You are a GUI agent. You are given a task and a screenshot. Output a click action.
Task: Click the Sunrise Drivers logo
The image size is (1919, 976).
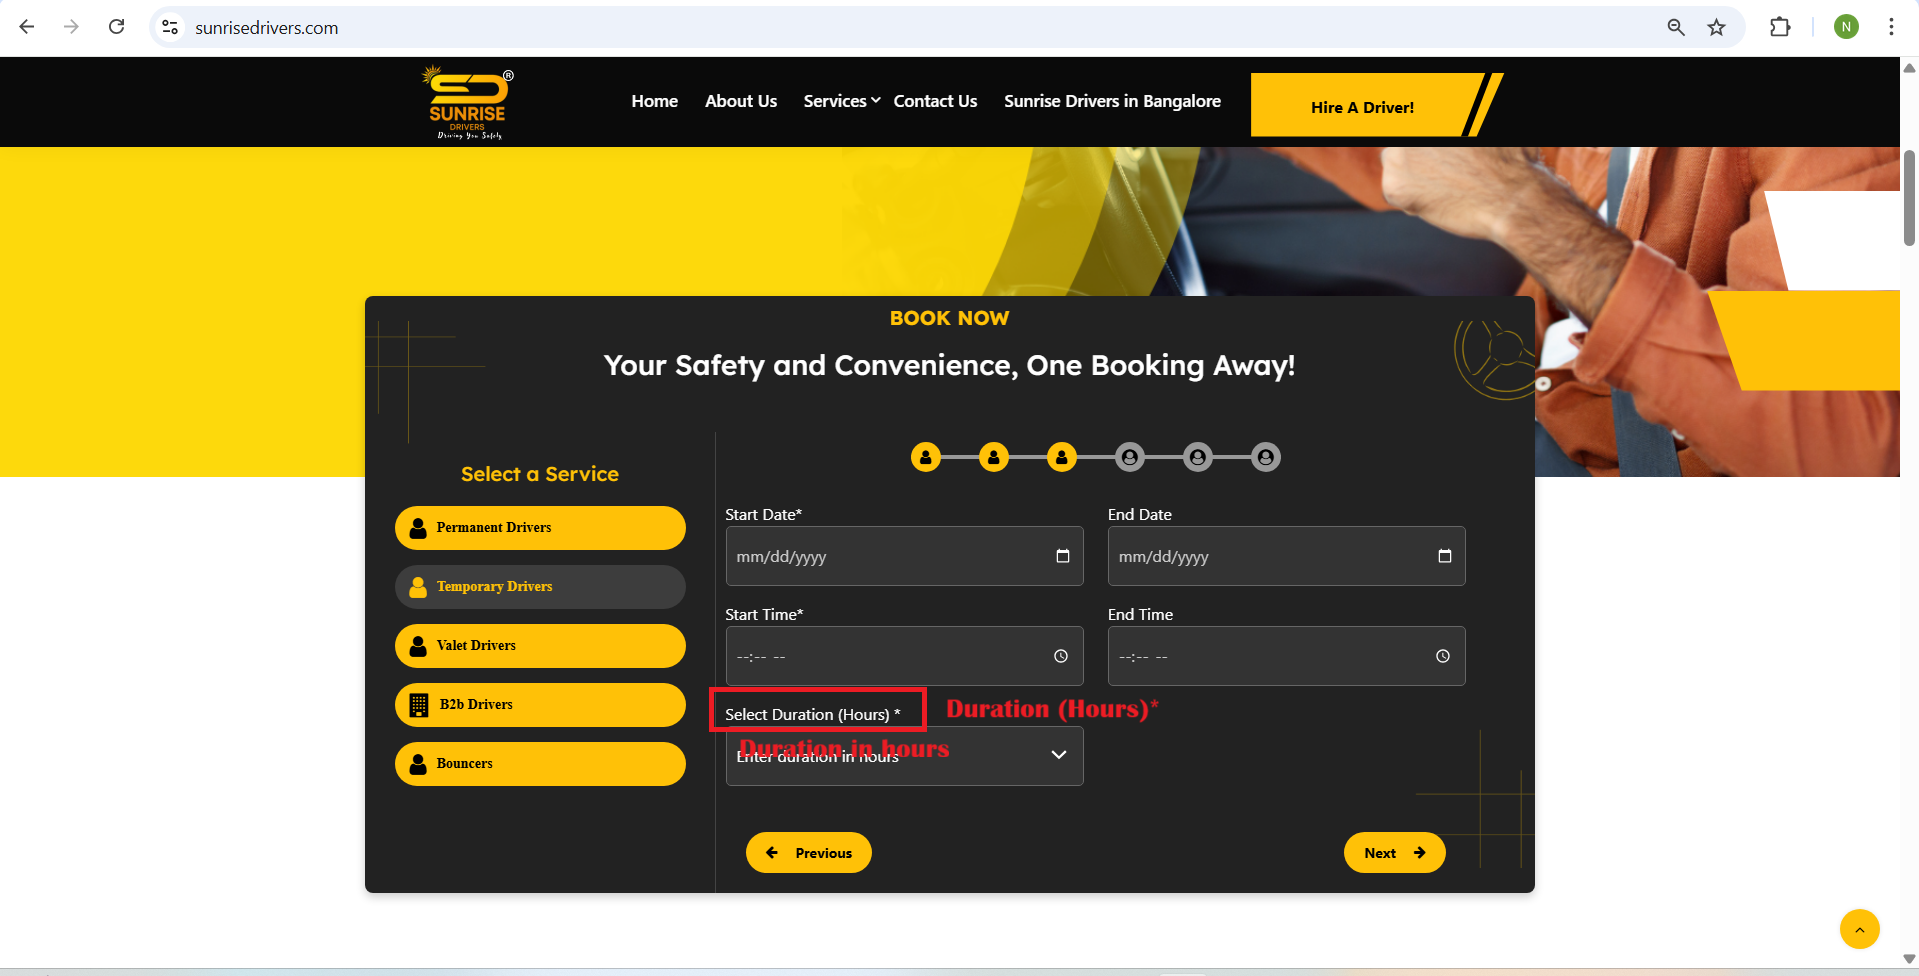pos(468,103)
